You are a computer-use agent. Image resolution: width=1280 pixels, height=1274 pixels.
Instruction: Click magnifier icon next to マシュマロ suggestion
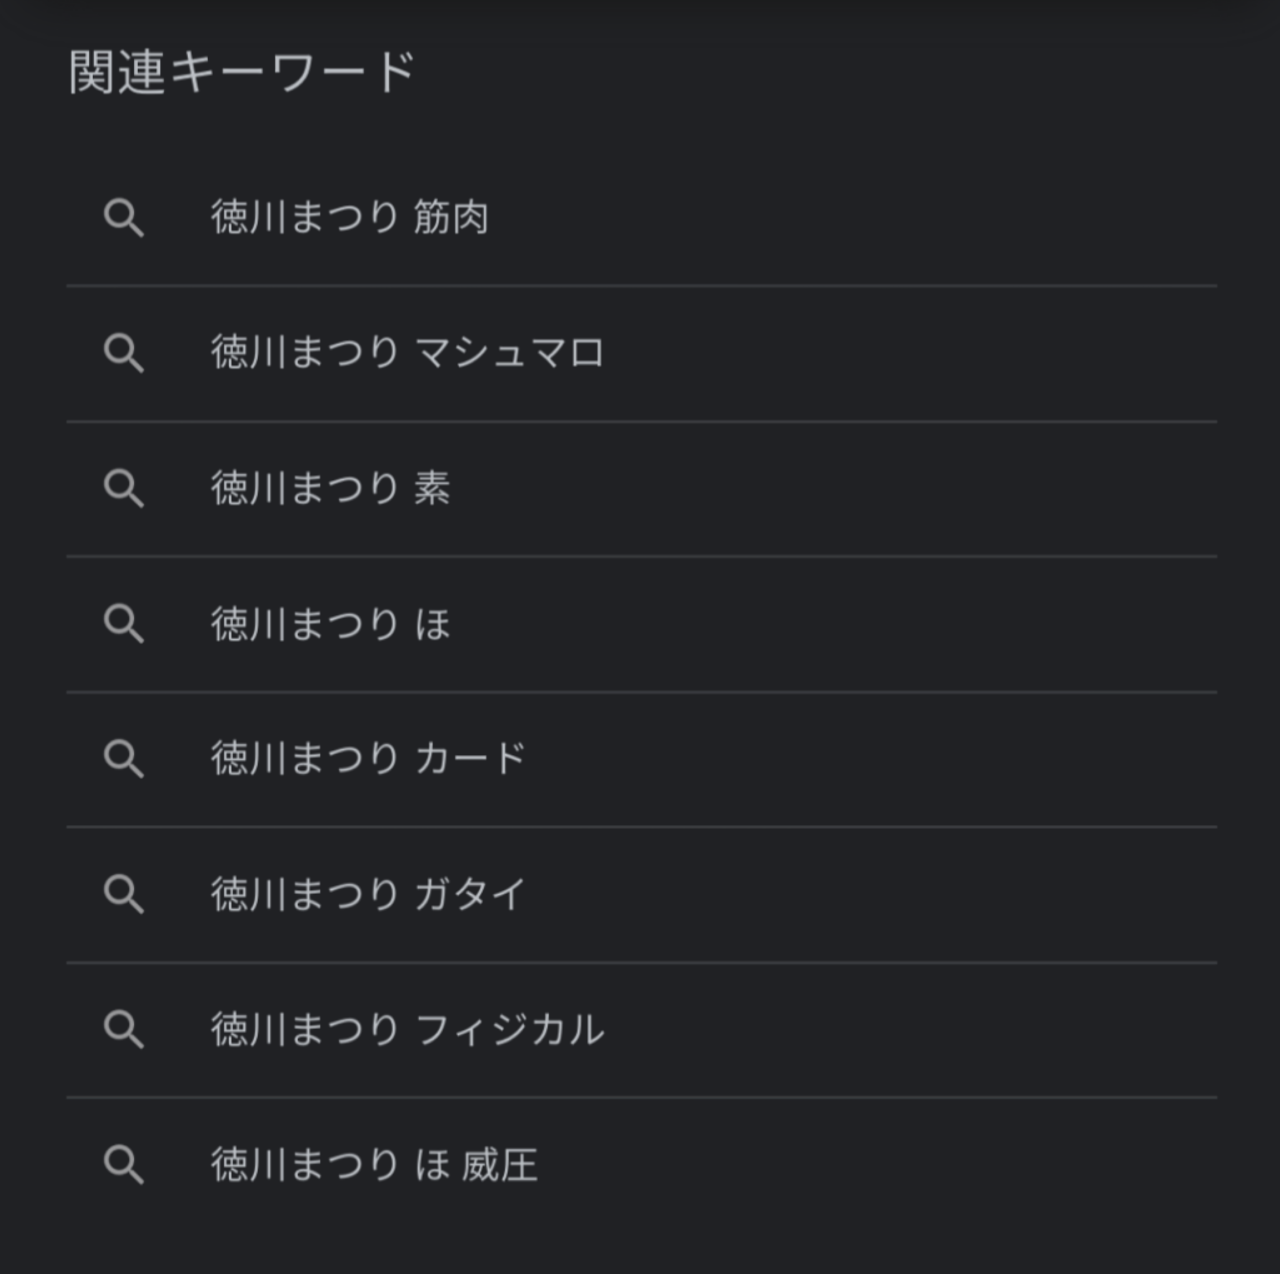click(124, 353)
